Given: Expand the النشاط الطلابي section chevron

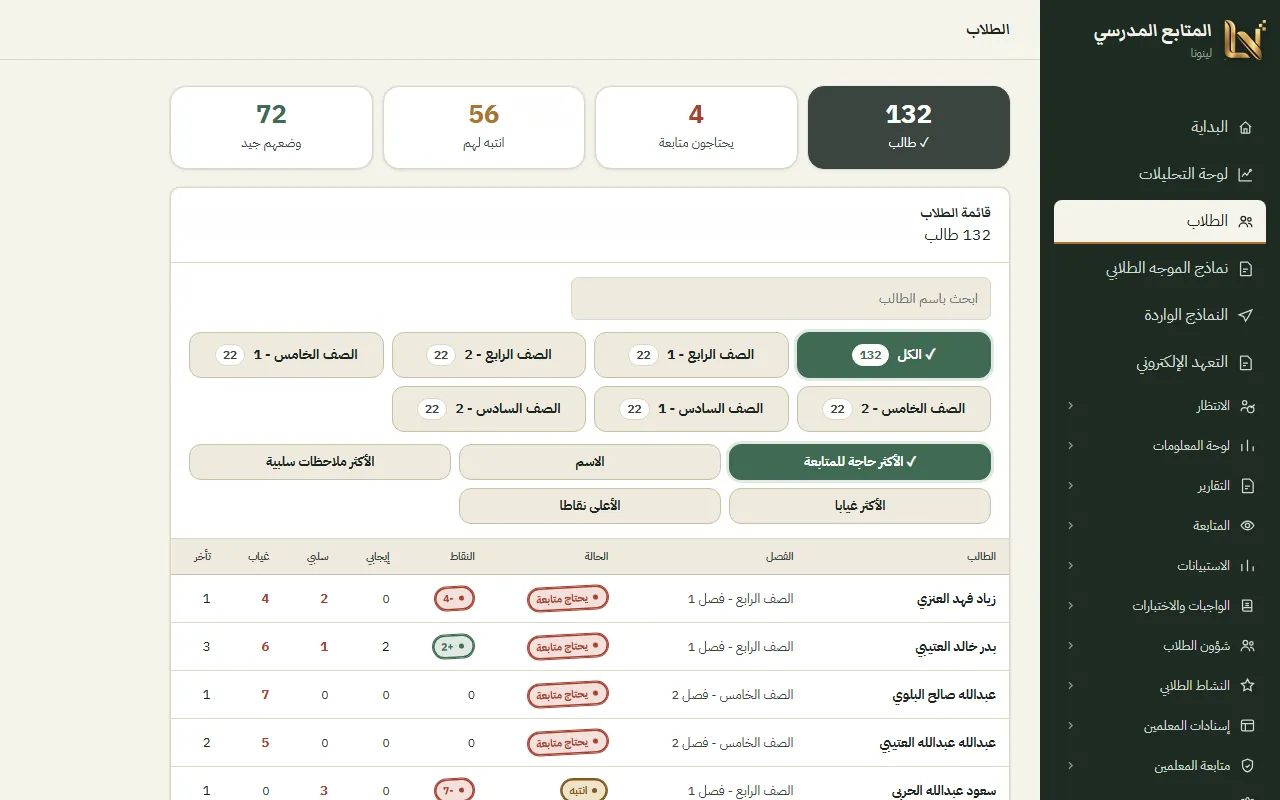Looking at the screenshot, I should [x=1070, y=686].
